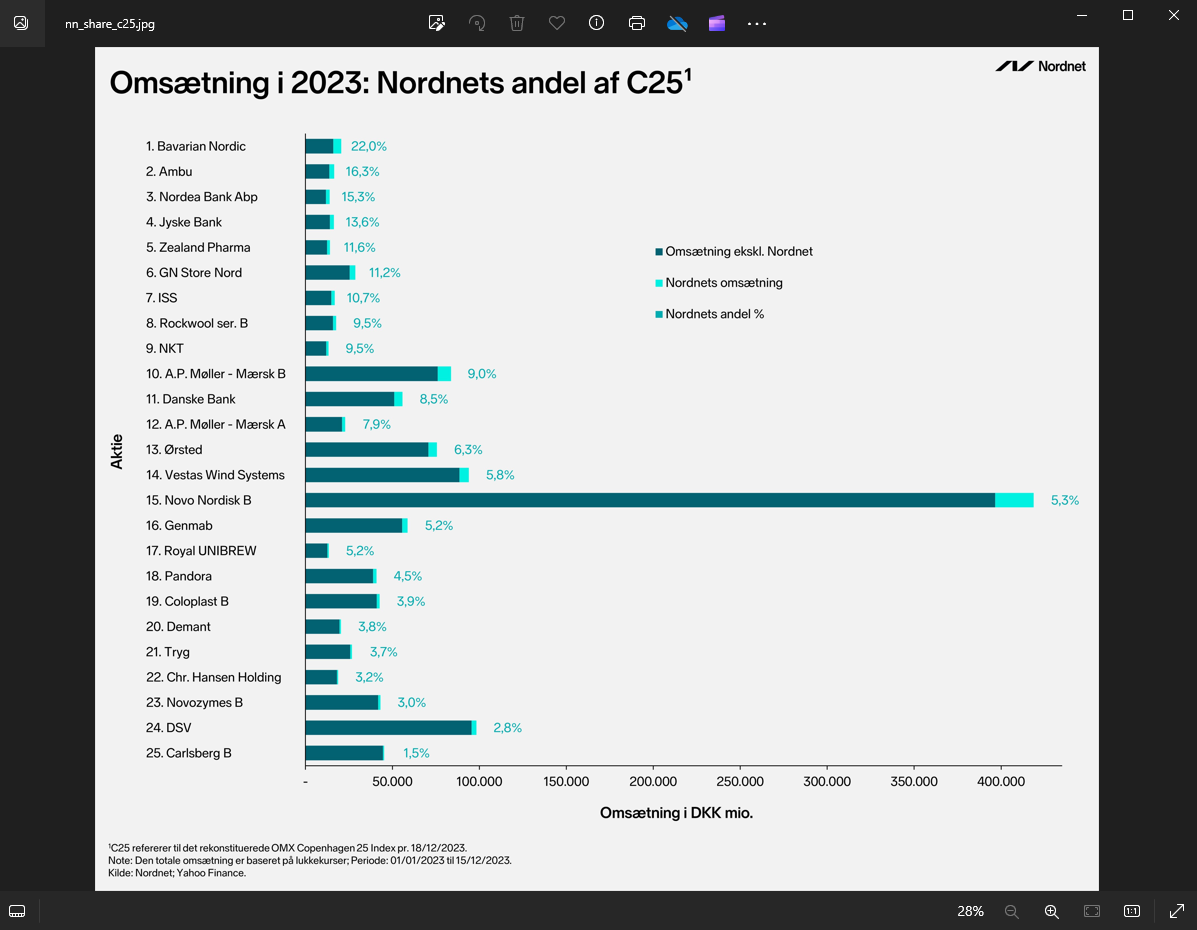Screen dimensions: 1197x930
Task: Click the 14. Vestas Wind Systems label
Action: tap(215, 474)
